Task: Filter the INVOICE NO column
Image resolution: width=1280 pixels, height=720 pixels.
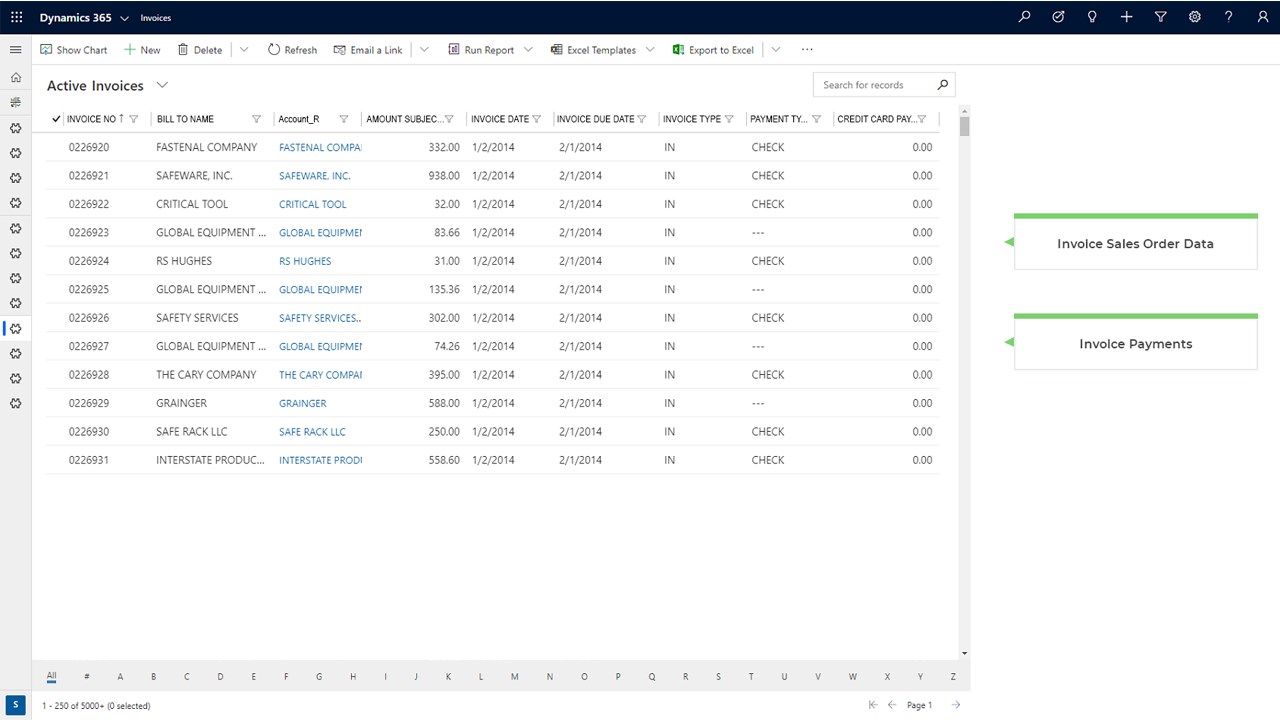Action: point(134,119)
